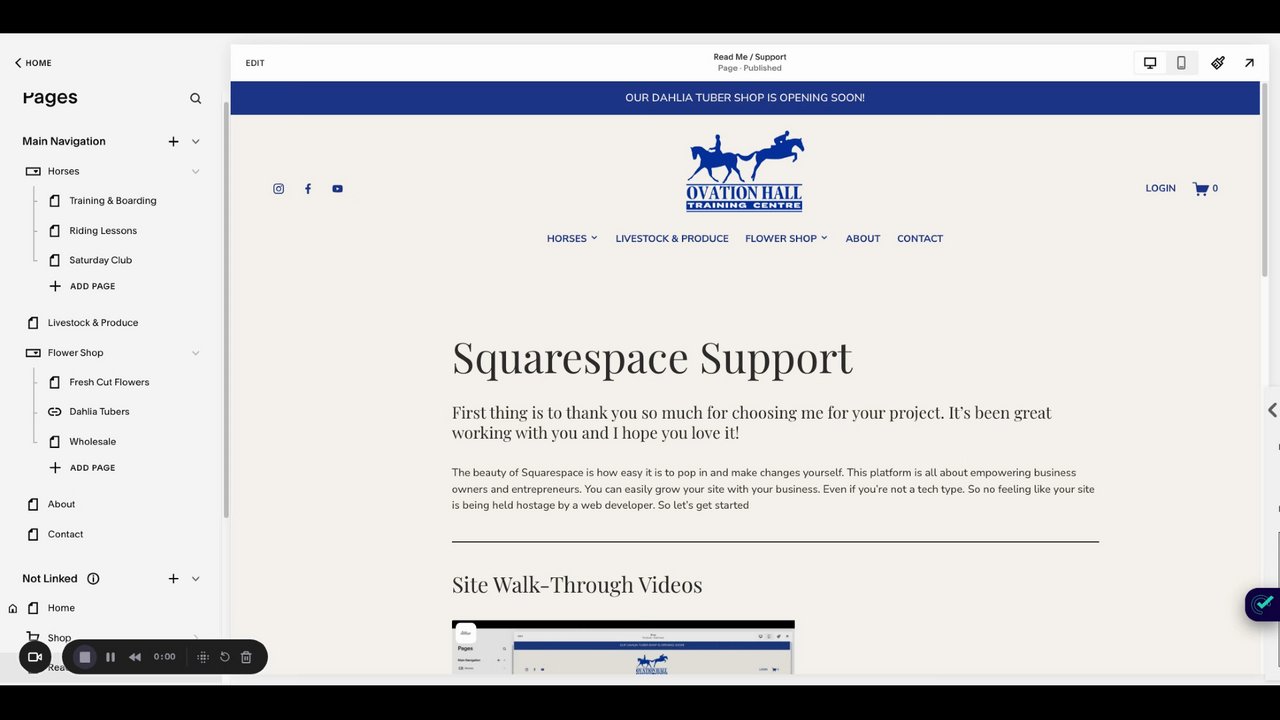Click the checkmark extension badge
The width and height of the screenshot is (1280, 720).
coord(1264,604)
